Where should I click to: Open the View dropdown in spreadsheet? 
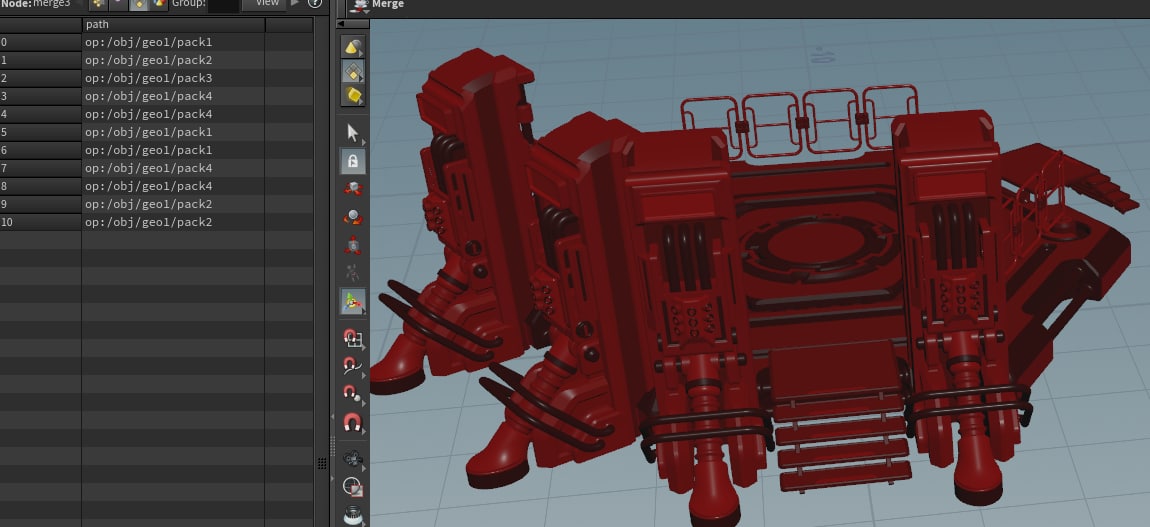[x=264, y=4]
